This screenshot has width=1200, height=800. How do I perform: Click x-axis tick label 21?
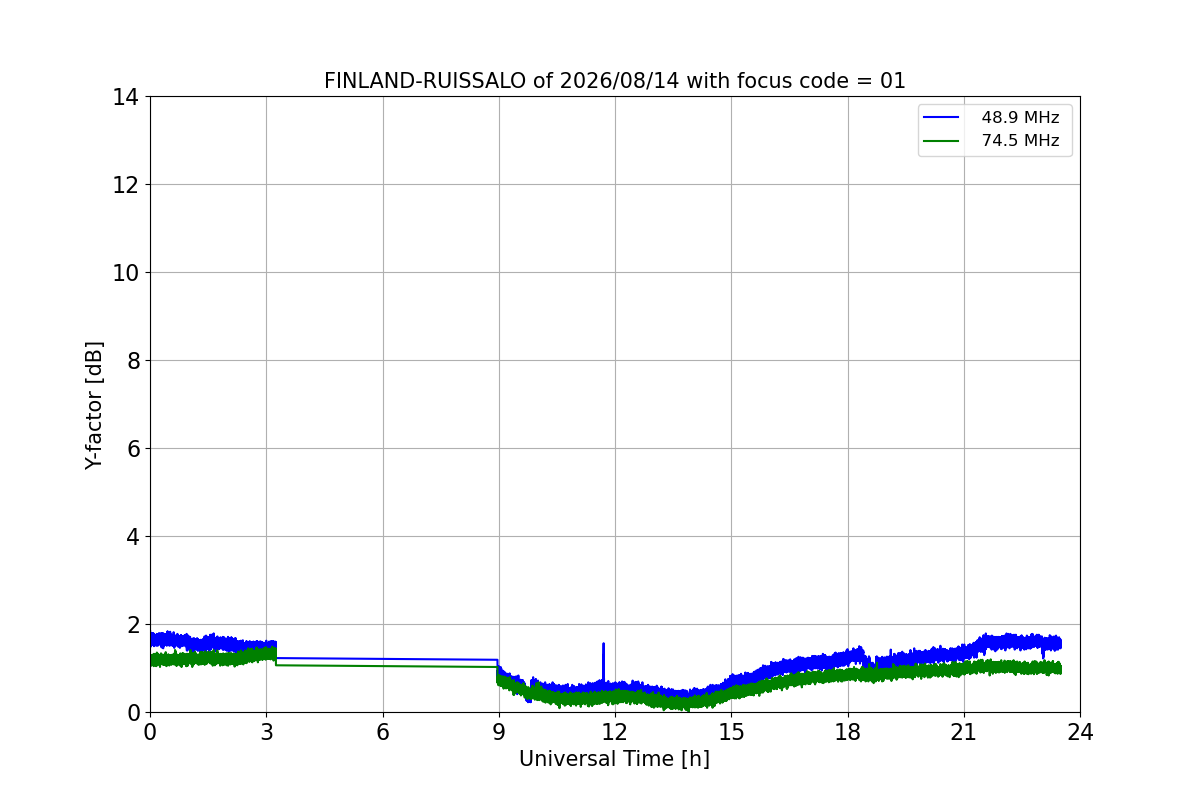coord(964,732)
